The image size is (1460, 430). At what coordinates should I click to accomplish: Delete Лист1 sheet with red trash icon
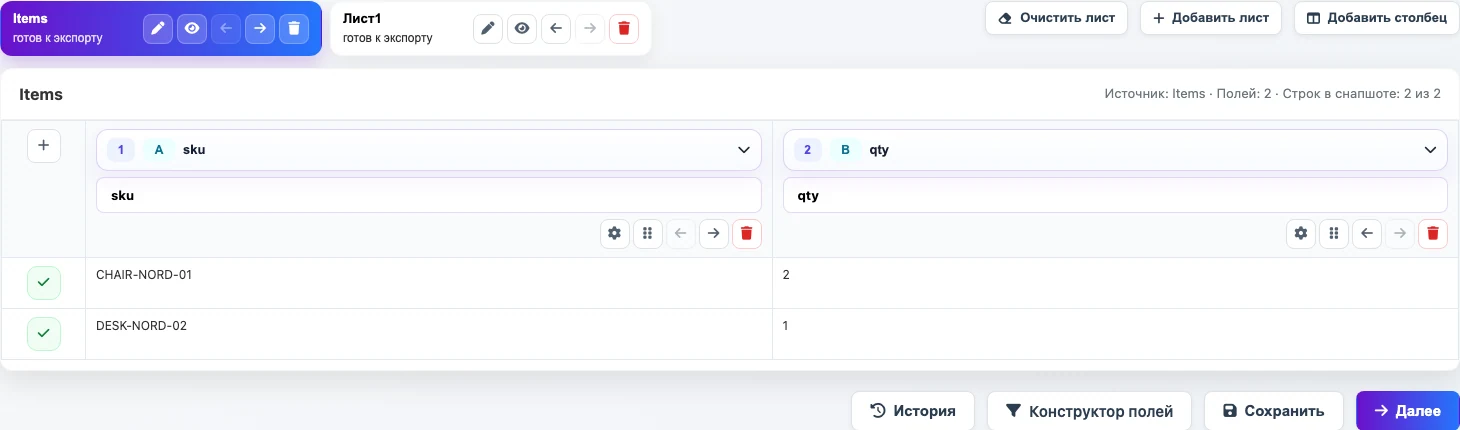(x=624, y=28)
